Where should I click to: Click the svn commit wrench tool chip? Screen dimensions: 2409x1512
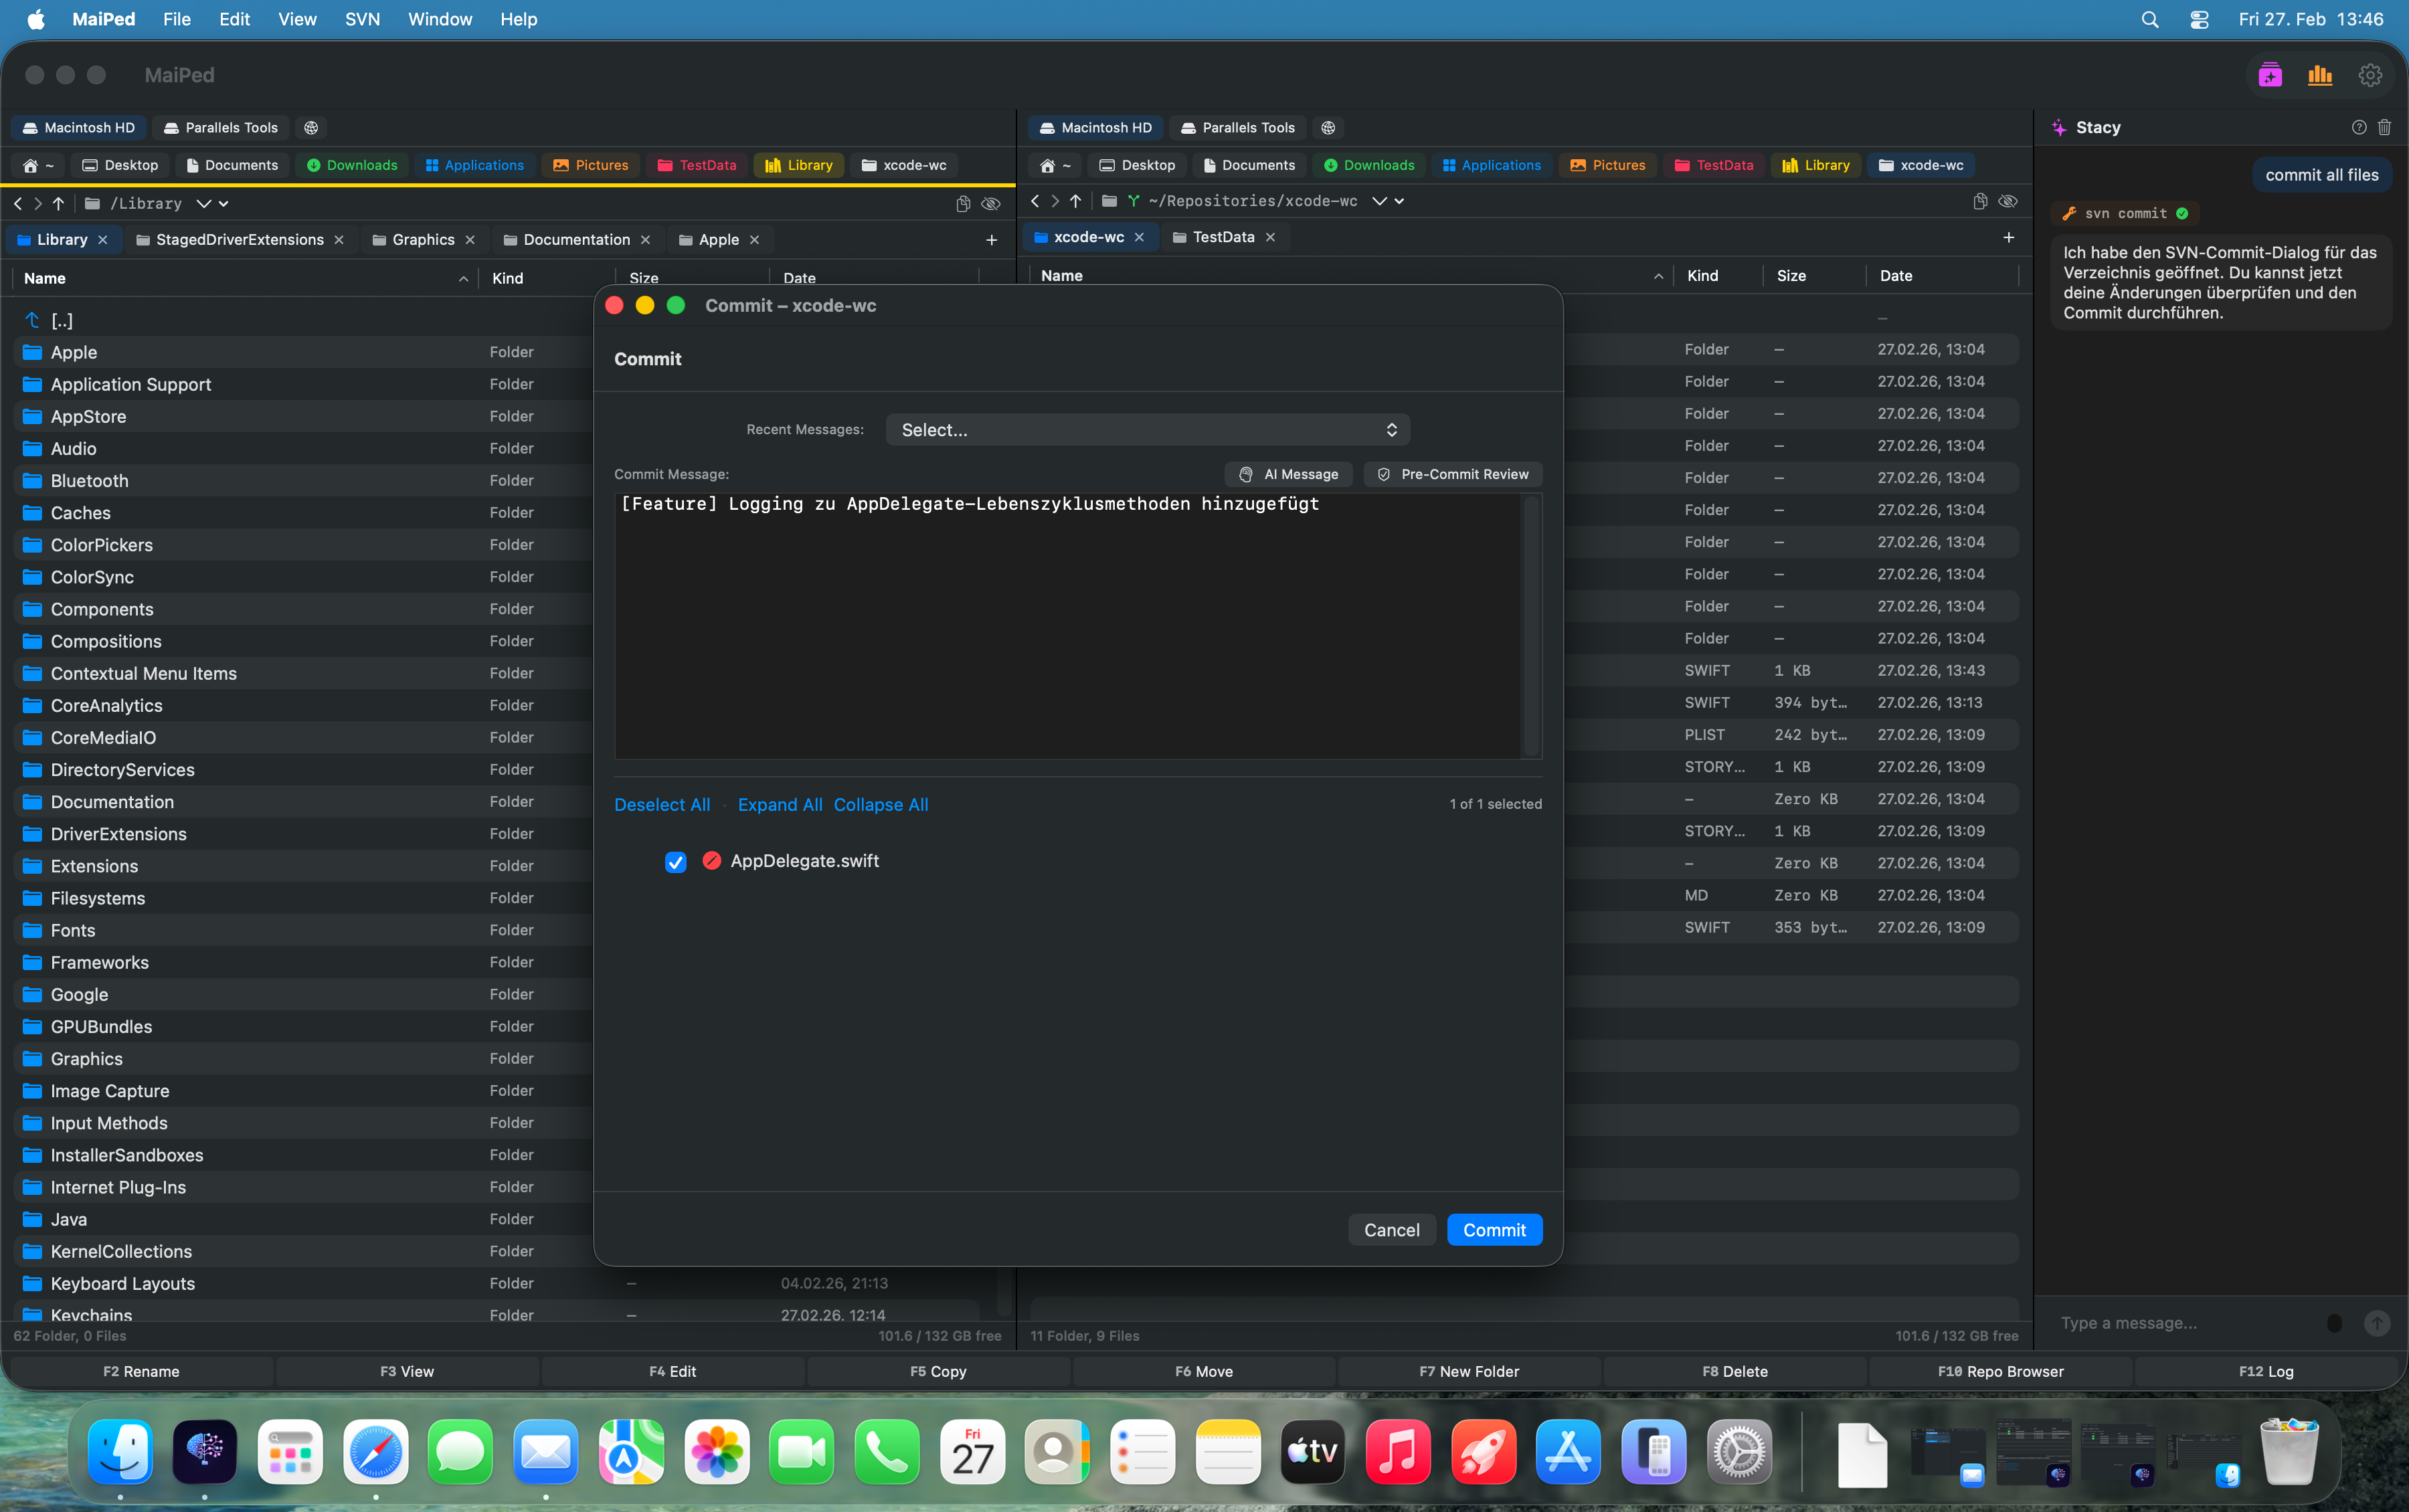tap(2124, 213)
